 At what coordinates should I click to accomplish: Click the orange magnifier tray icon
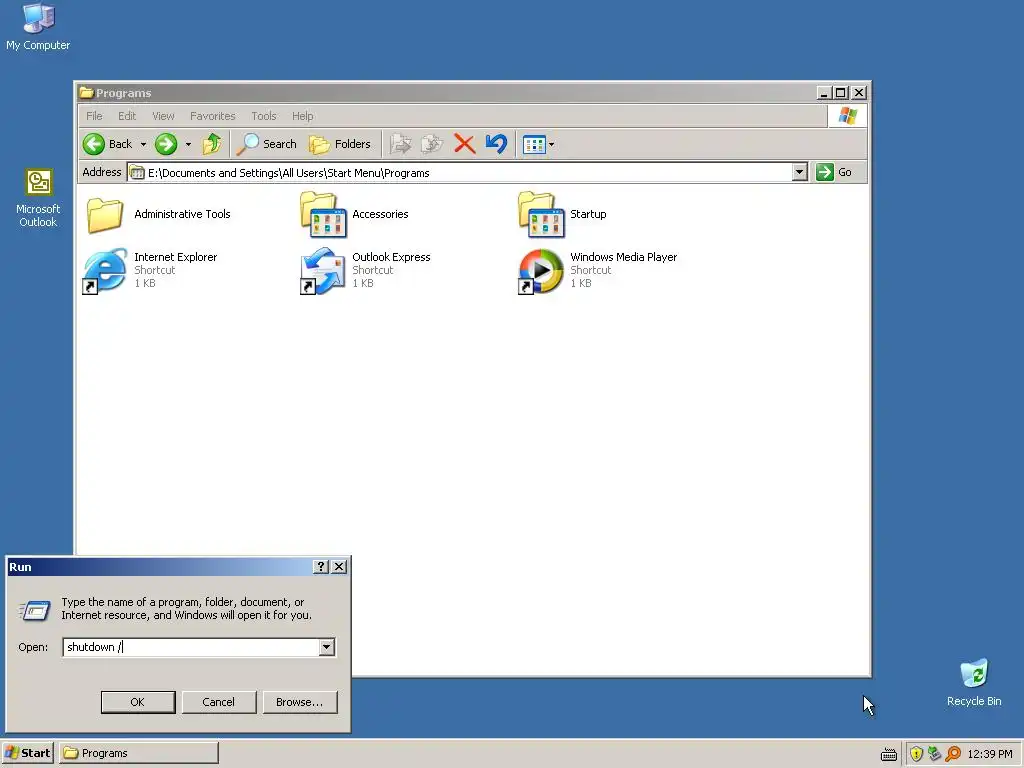click(x=953, y=754)
